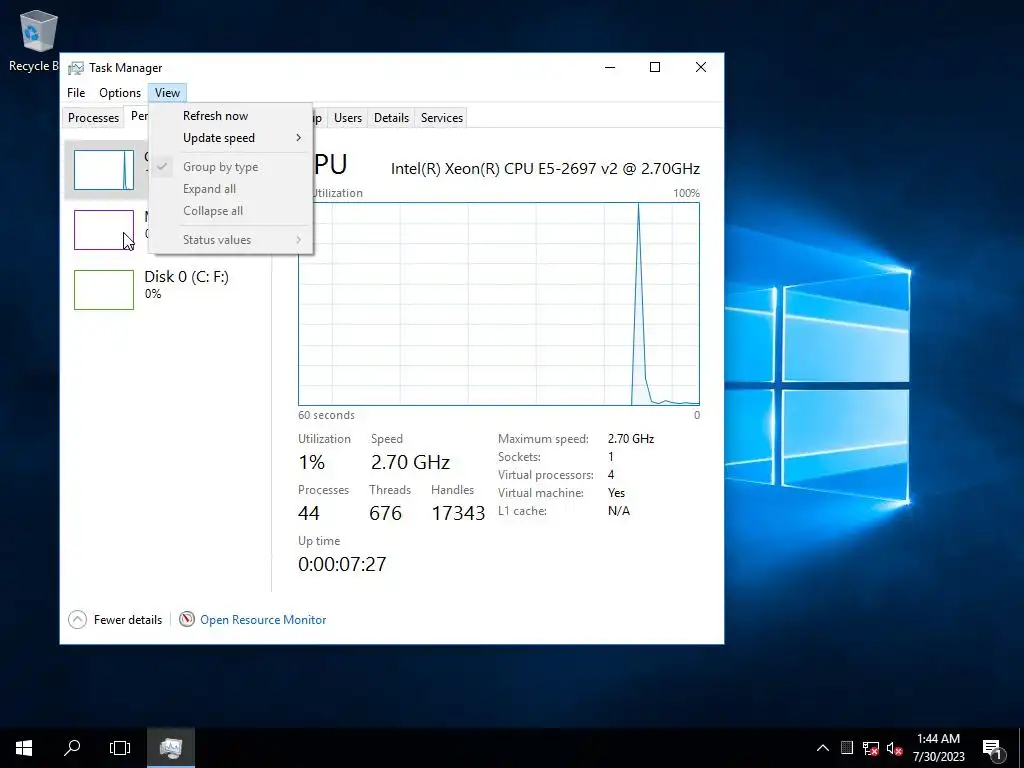
Task: Open Resource Monitor link
Action: click(263, 620)
